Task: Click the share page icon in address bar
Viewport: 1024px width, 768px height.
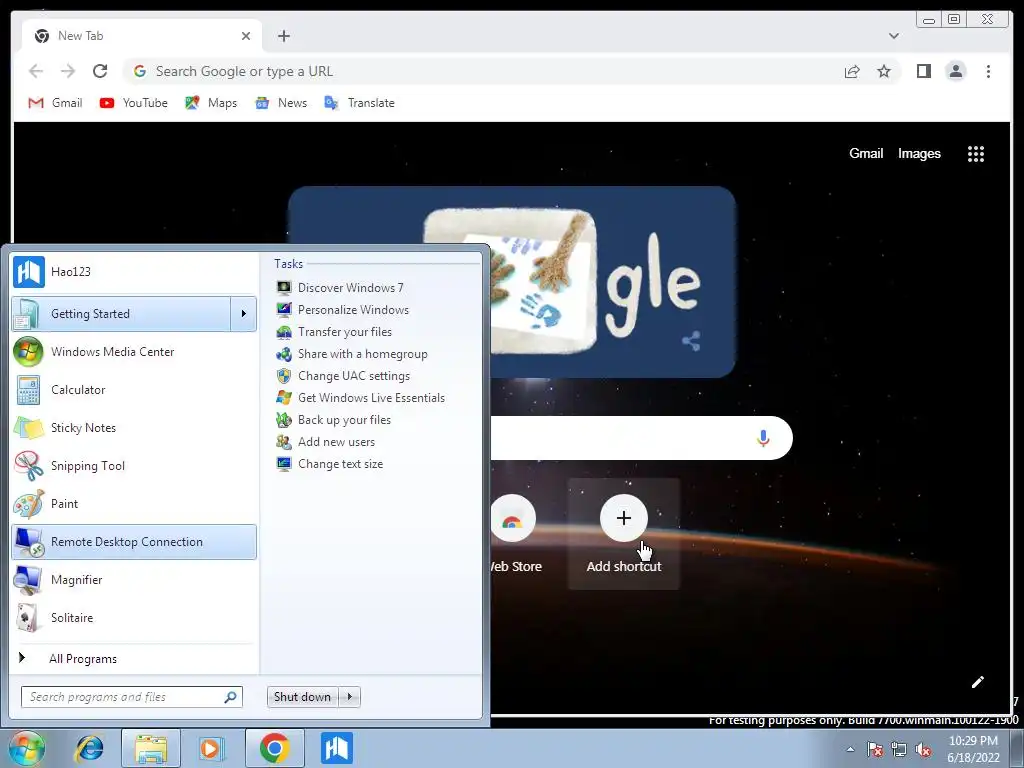Action: [852, 71]
